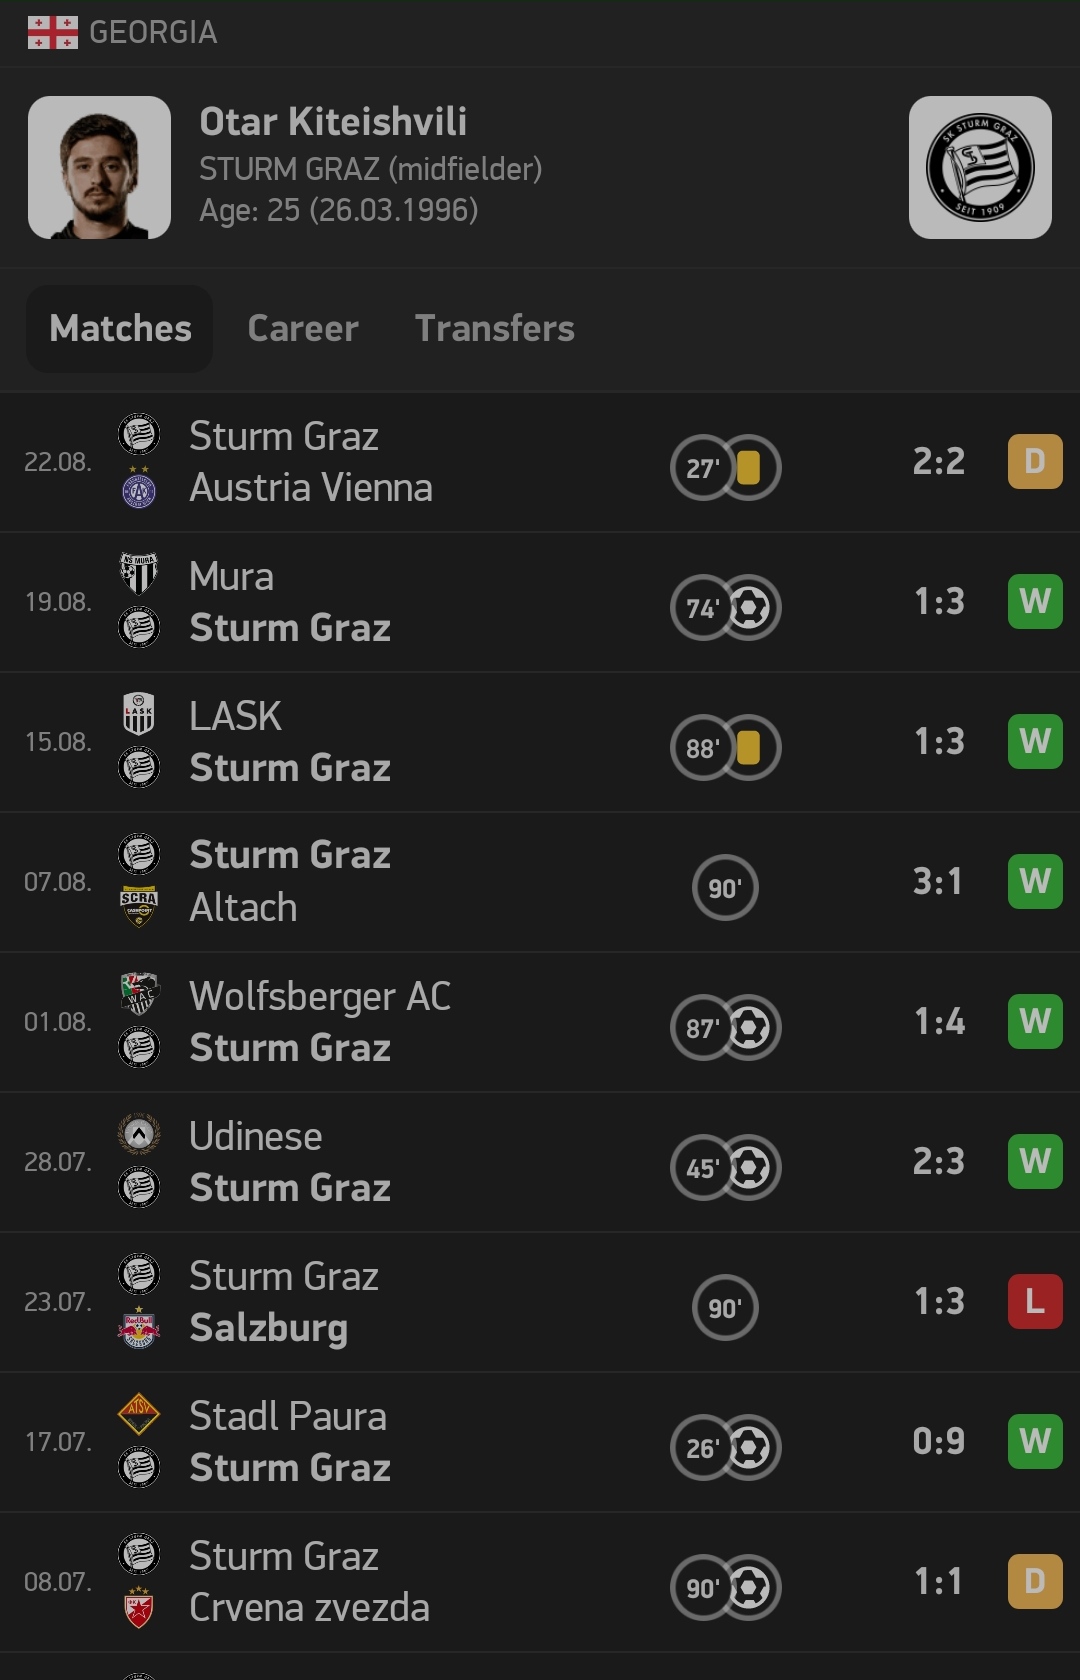Open the Transfers tab
This screenshot has height=1680, width=1080.
tap(494, 329)
